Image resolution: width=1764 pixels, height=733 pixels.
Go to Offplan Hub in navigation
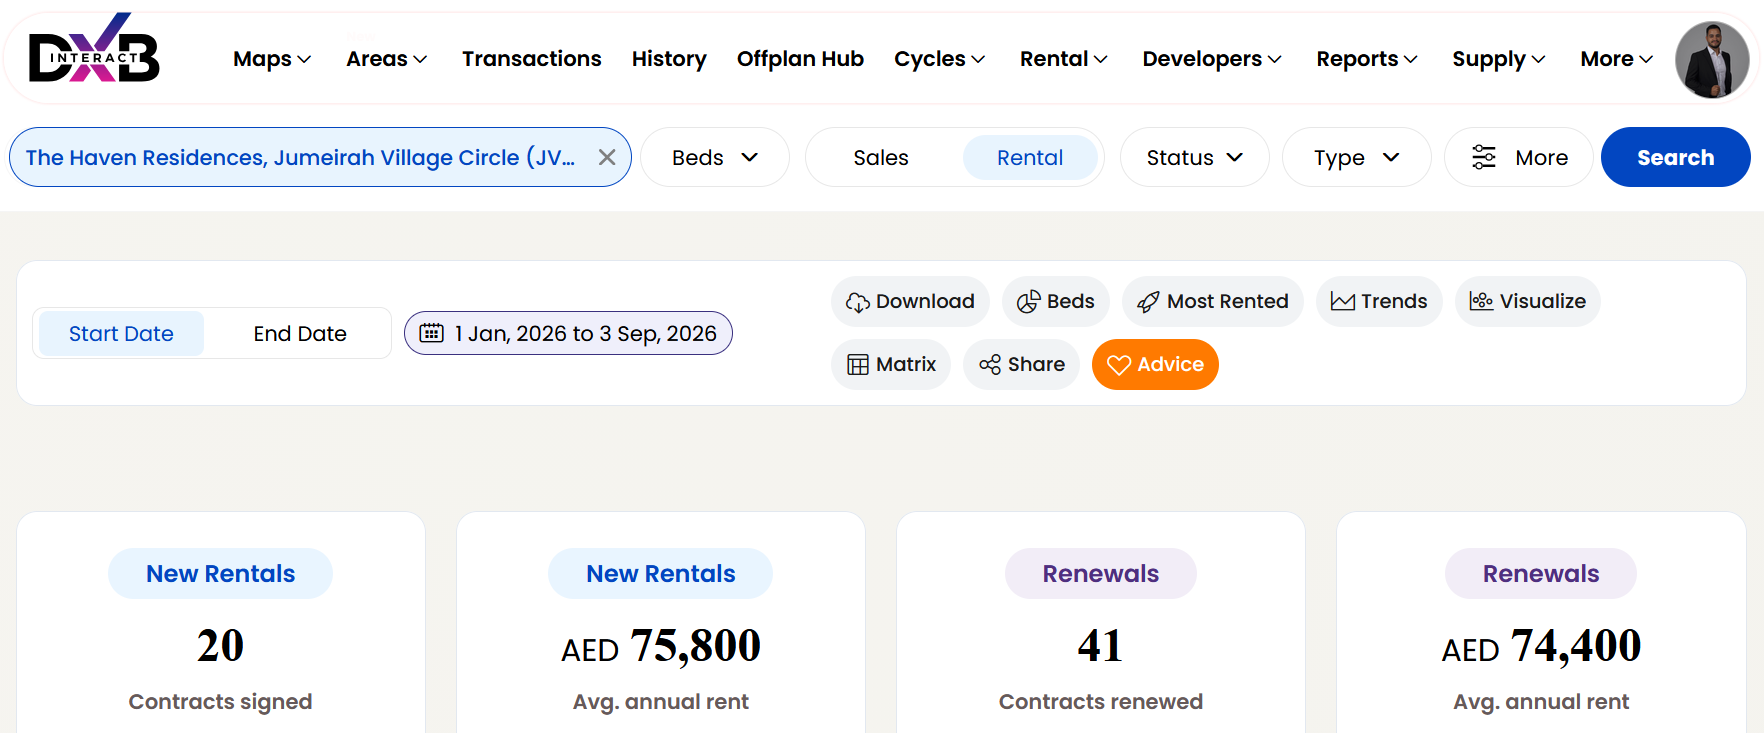(x=800, y=59)
